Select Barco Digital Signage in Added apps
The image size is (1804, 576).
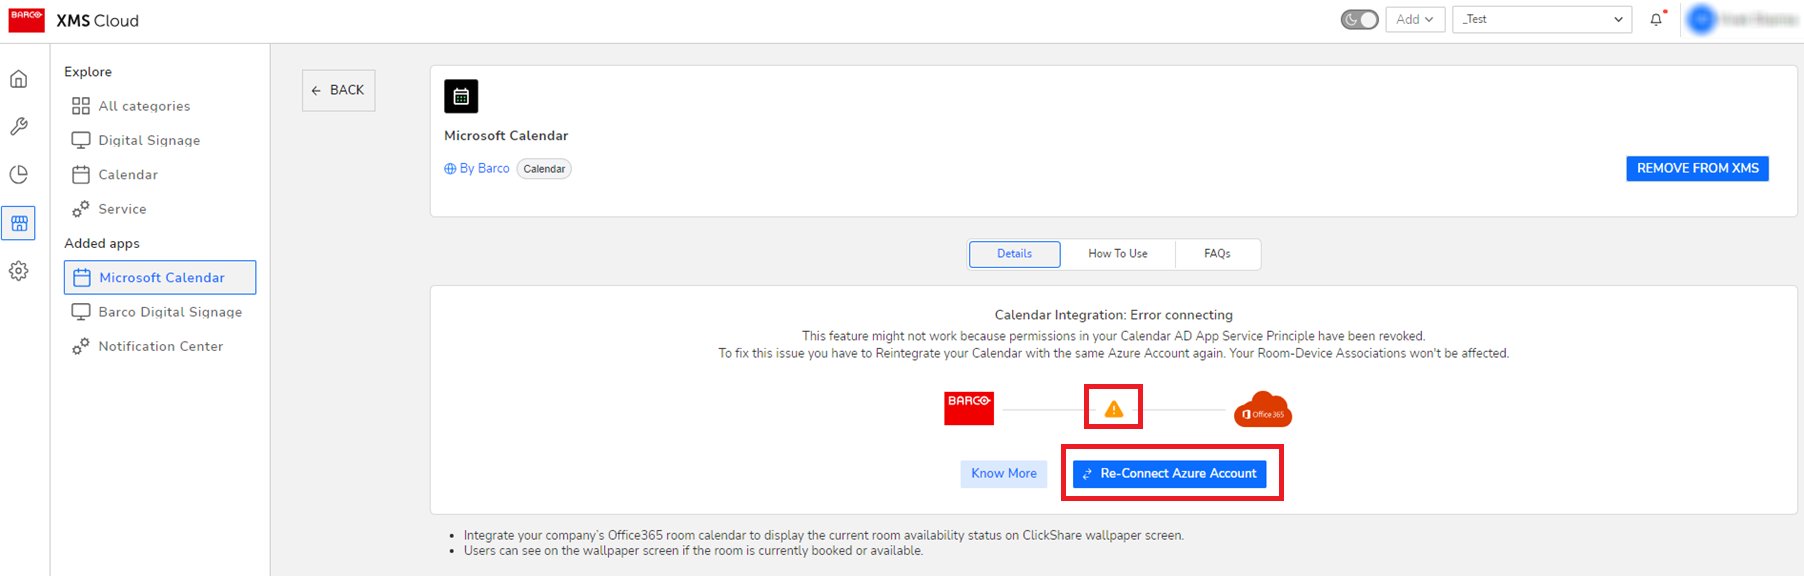point(169,312)
